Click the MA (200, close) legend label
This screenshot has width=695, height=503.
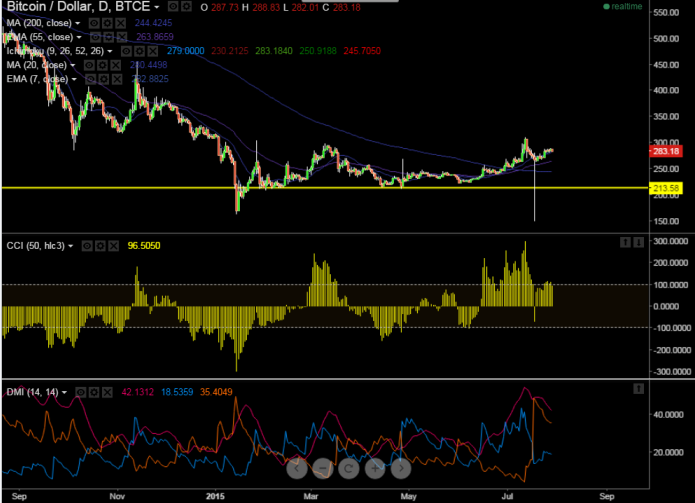tap(39, 23)
